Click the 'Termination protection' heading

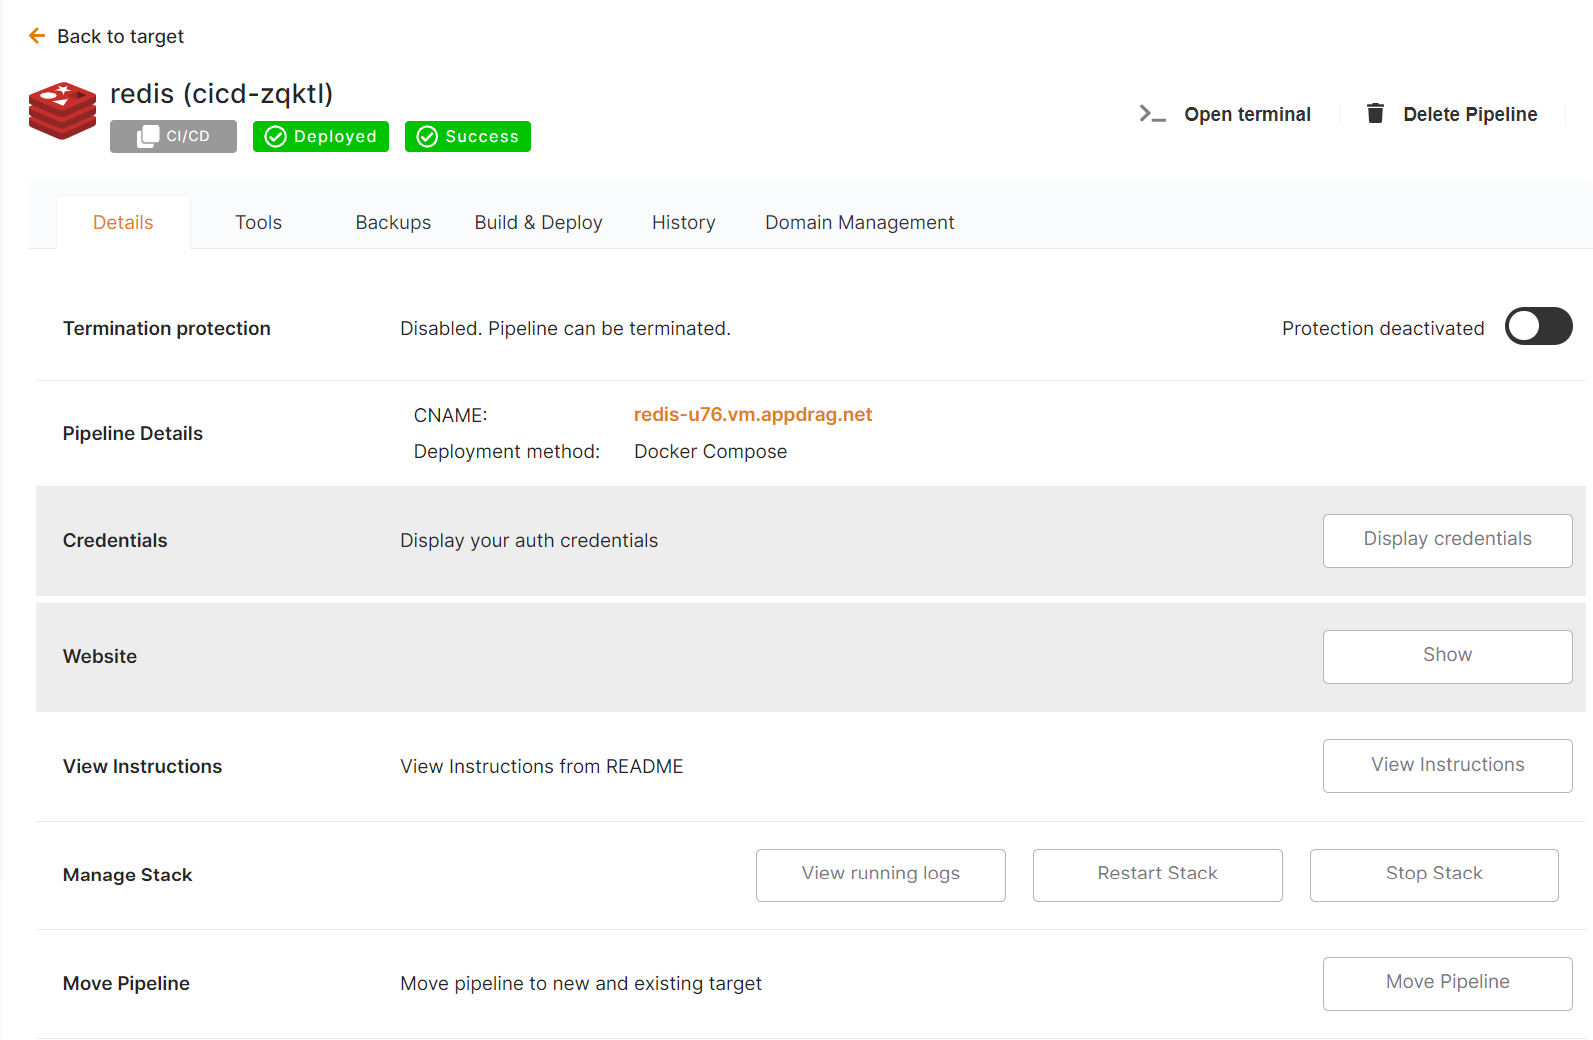coord(167,328)
